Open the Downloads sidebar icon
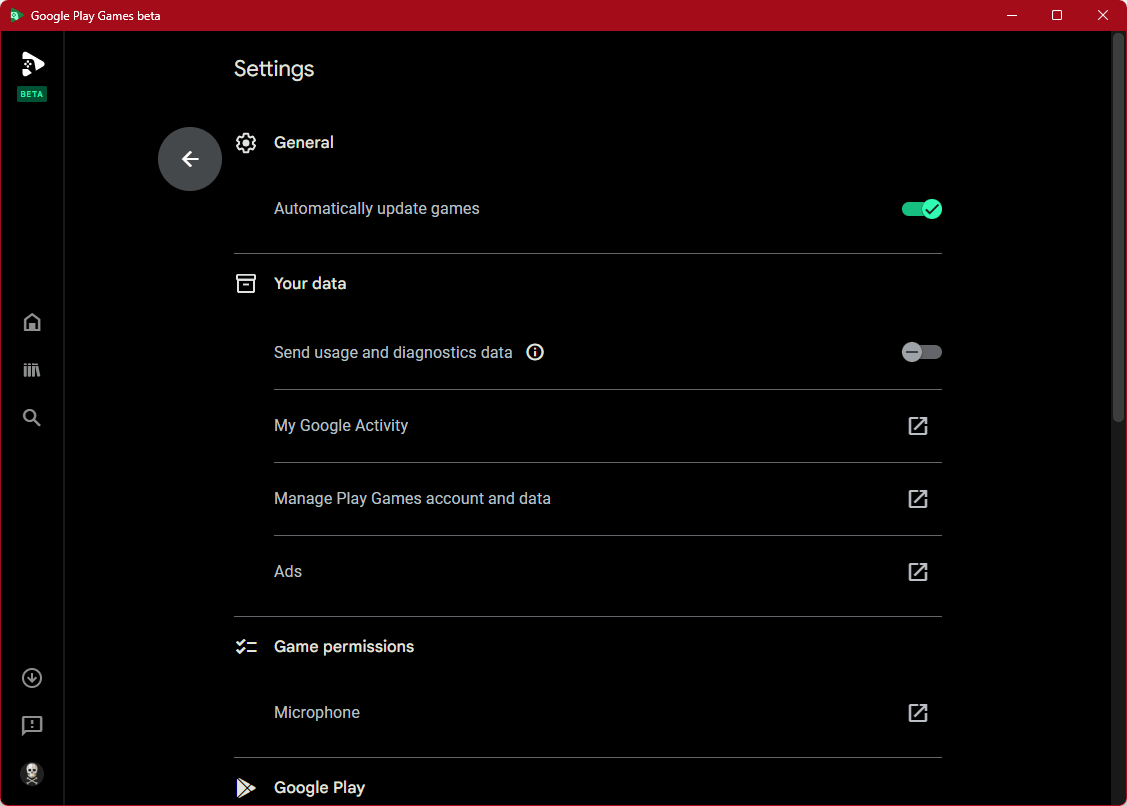 click(x=32, y=678)
